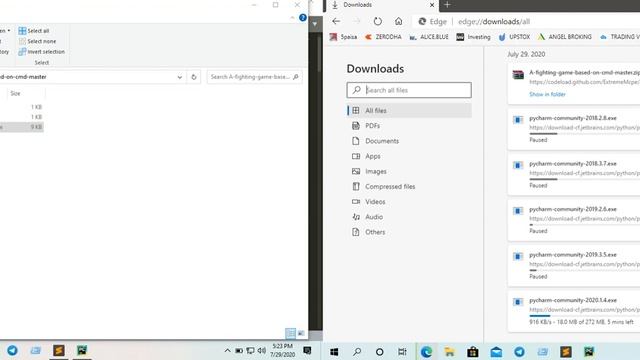Collapse the Explorer ribbon chevron
The height and width of the screenshot is (360, 640).
pyautogui.click(x=292, y=18)
